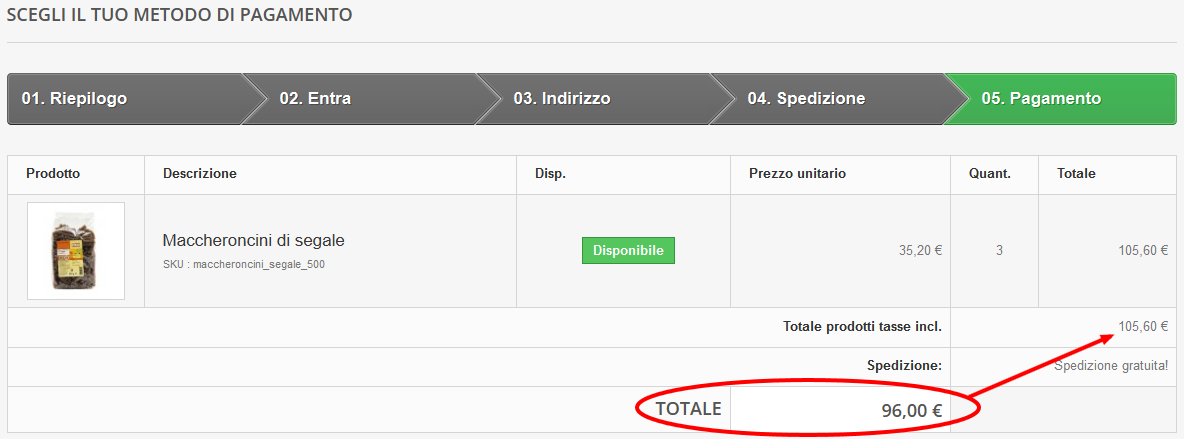Click the 05. Pagamento active step
Image resolution: width=1184 pixels, height=439 pixels.
tap(1040, 99)
